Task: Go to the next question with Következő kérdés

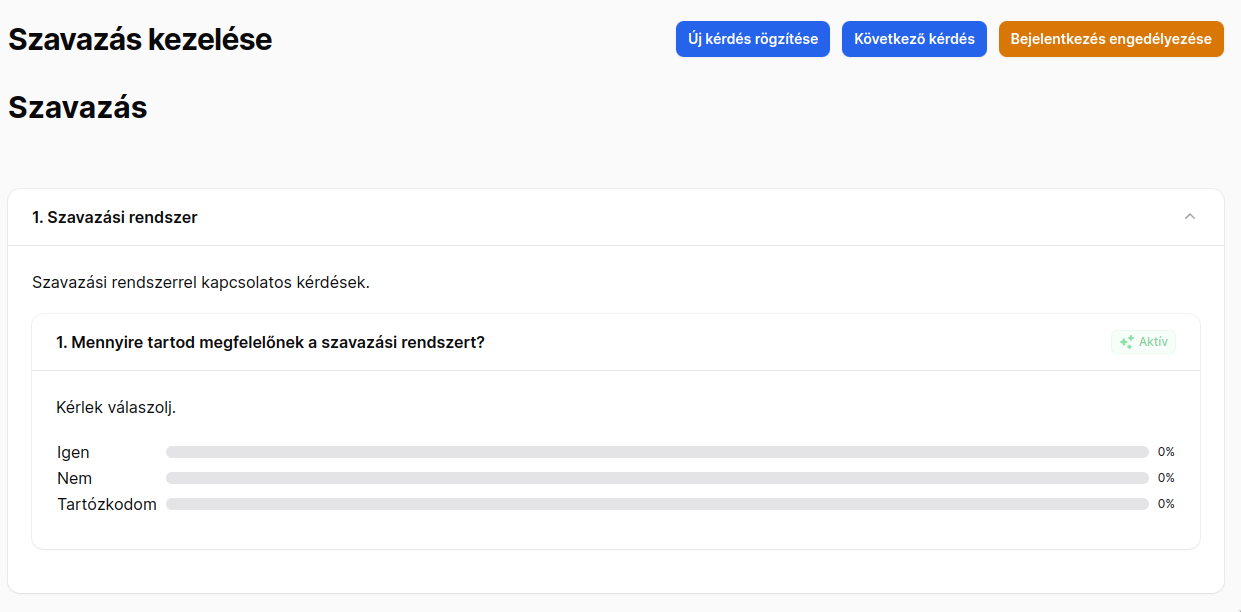Action: click(x=914, y=39)
